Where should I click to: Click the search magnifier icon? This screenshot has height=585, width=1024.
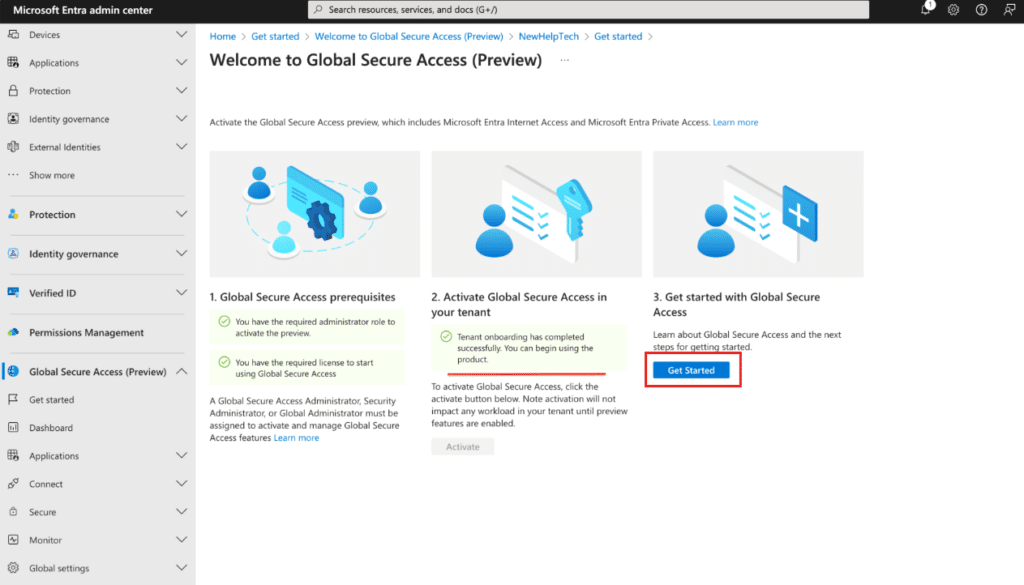pyautogui.click(x=318, y=10)
